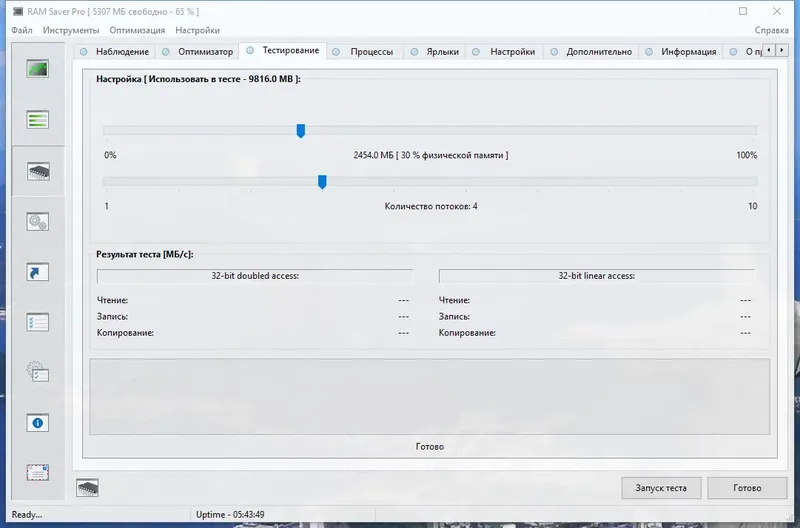
Task: Switch to the Настройки tab
Action: (505, 52)
